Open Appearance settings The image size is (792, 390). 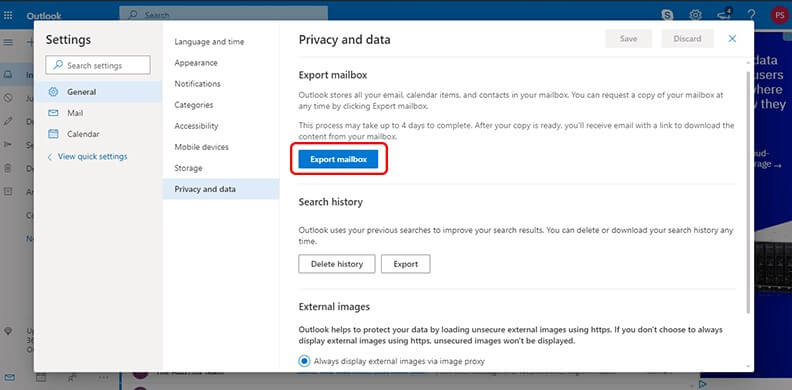coord(221,63)
